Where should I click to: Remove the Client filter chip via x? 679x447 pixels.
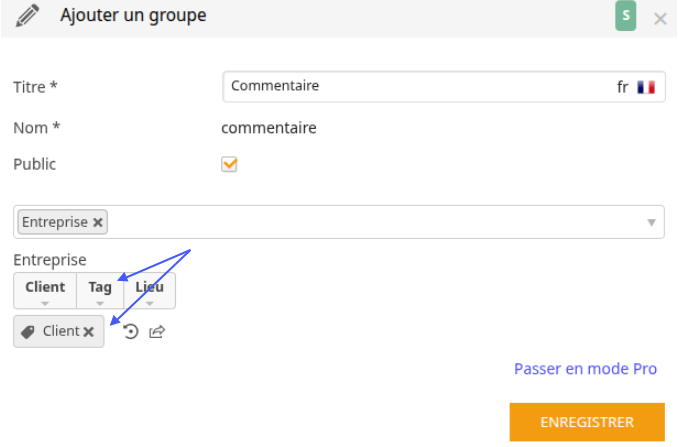coord(88,332)
